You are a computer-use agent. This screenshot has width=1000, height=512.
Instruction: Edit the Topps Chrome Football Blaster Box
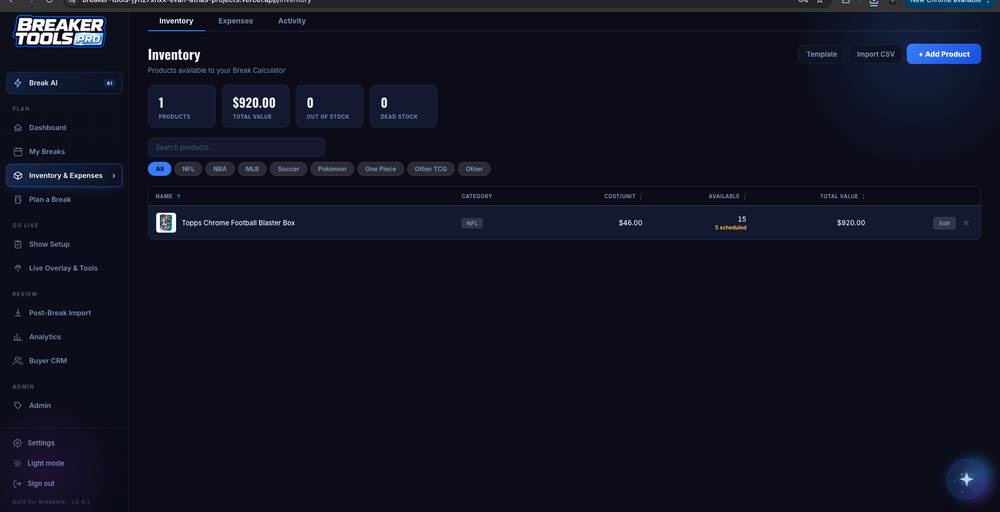coord(945,223)
